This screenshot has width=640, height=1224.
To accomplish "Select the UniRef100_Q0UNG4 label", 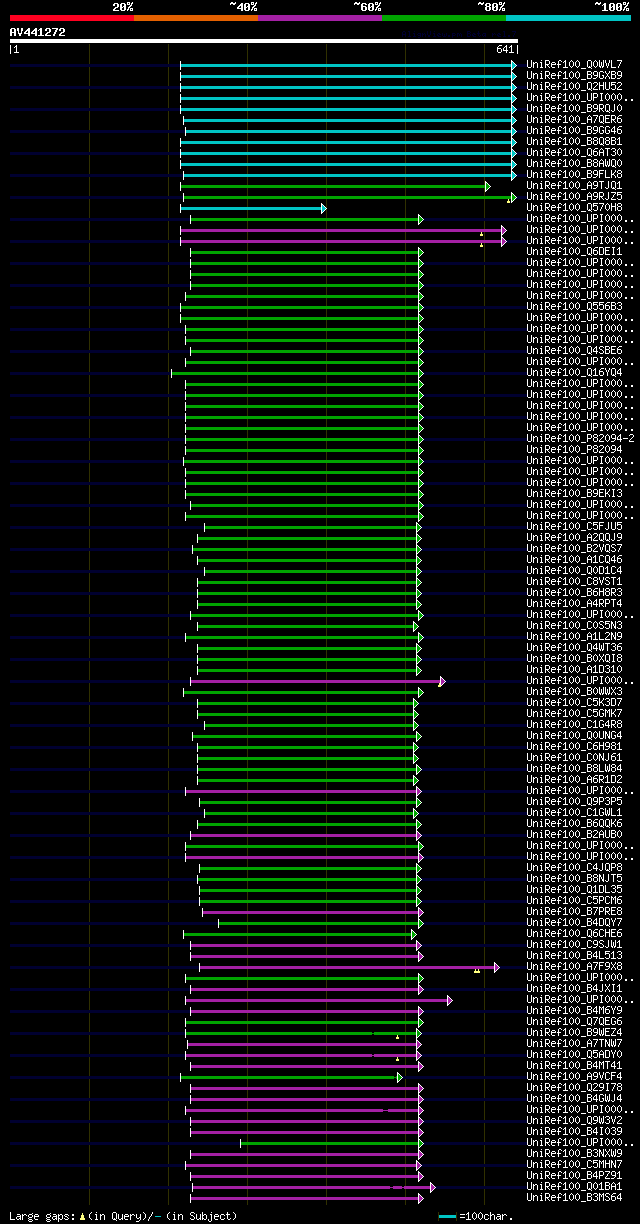I will click(x=574, y=735).
